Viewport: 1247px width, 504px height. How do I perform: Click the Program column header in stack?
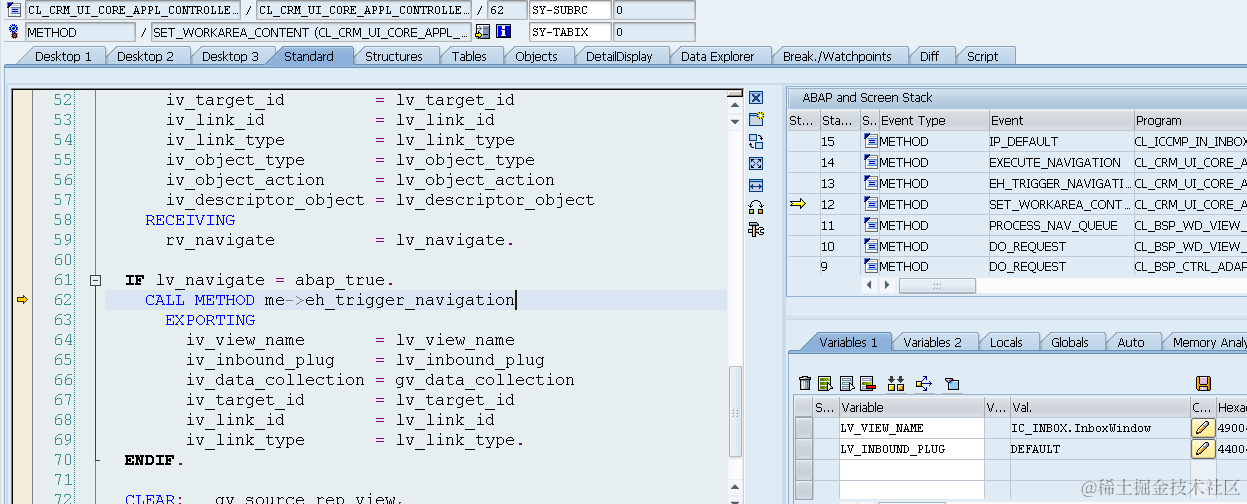[x=1190, y=120]
